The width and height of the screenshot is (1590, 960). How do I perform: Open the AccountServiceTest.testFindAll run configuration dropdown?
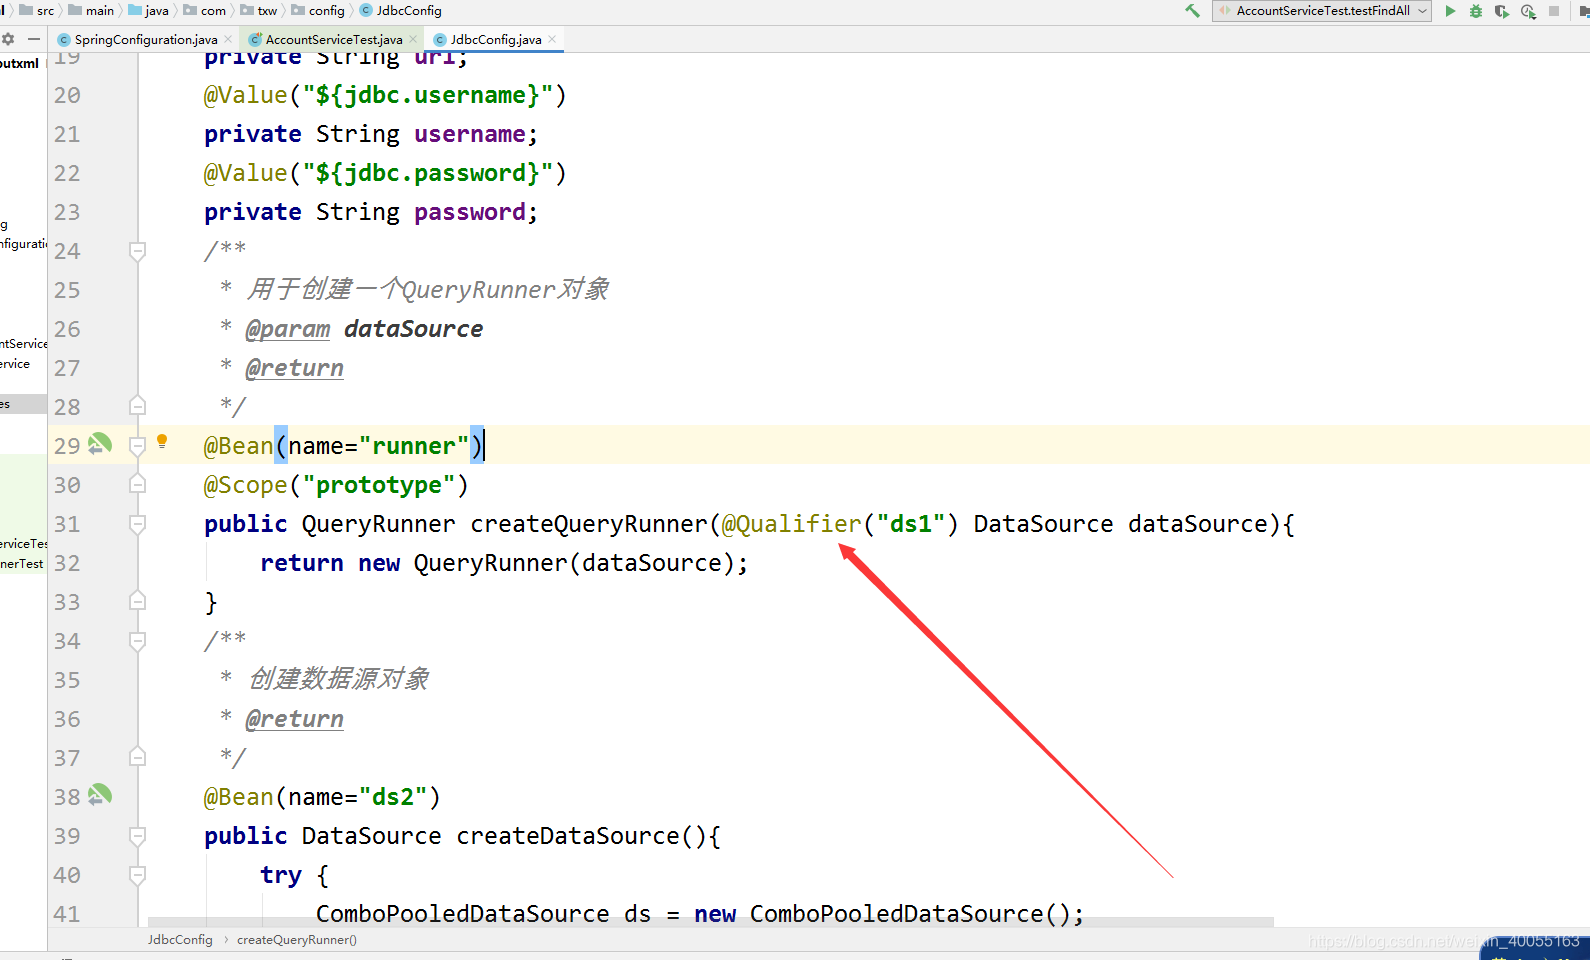tap(1321, 11)
